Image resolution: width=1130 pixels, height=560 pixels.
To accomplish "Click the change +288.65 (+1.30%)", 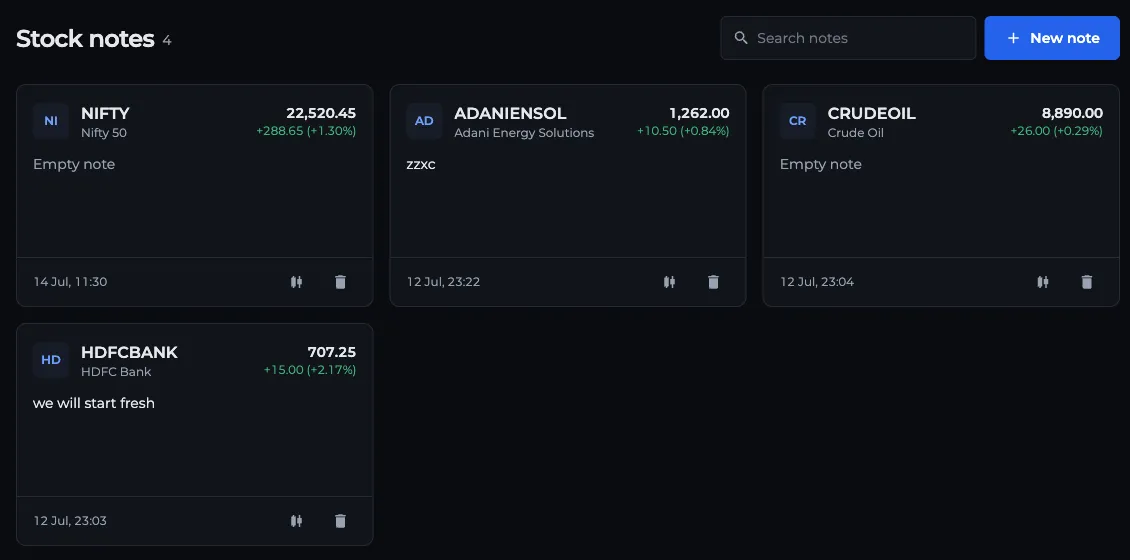I will 306,131.
